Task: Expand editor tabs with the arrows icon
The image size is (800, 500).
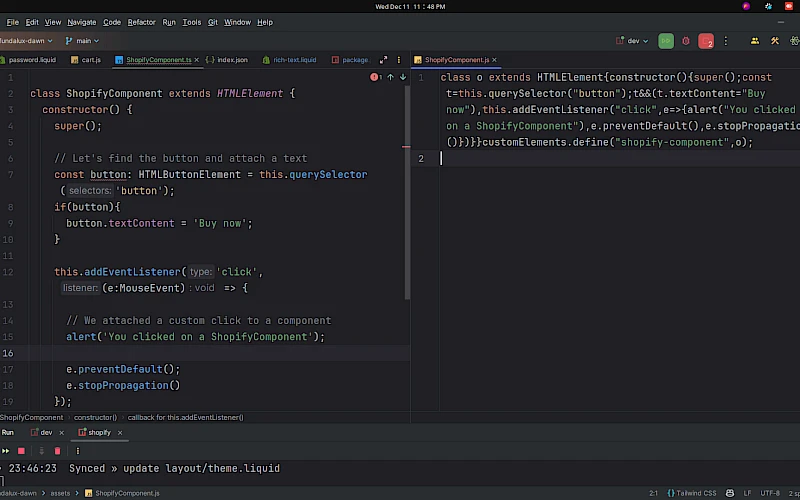Action: coord(383,60)
